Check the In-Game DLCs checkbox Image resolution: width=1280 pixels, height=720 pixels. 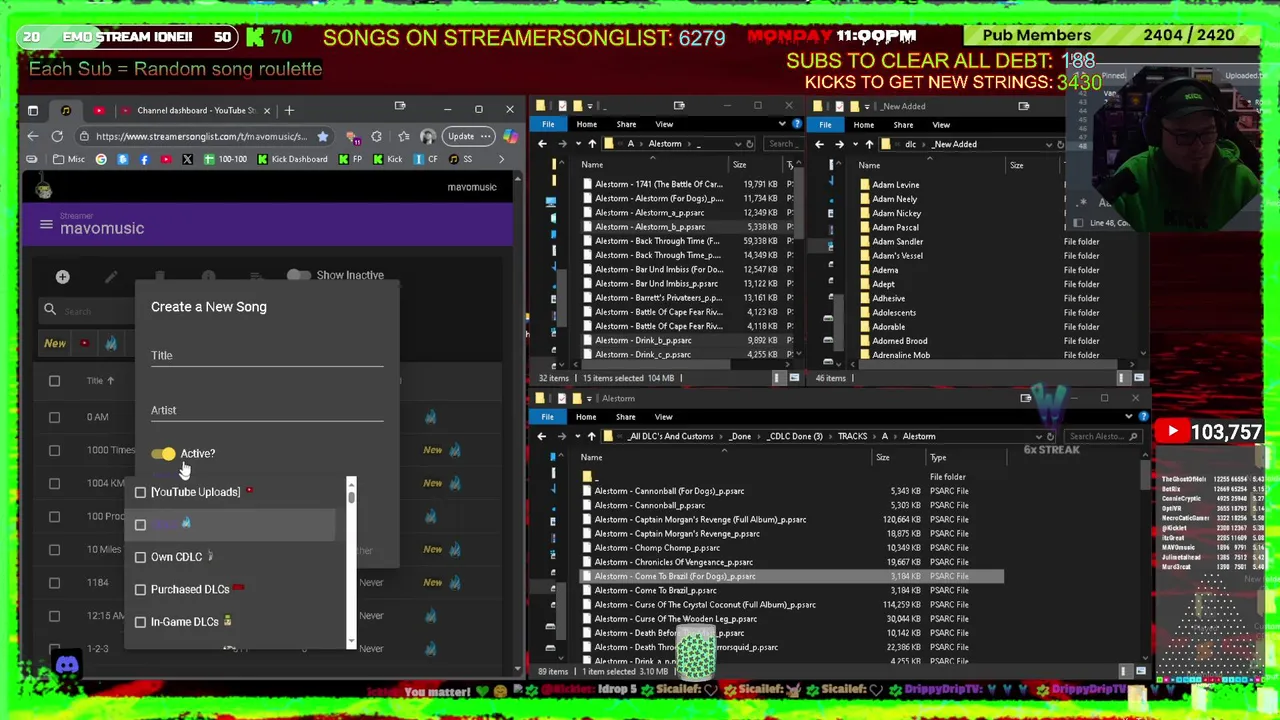pyautogui.click(x=140, y=622)
